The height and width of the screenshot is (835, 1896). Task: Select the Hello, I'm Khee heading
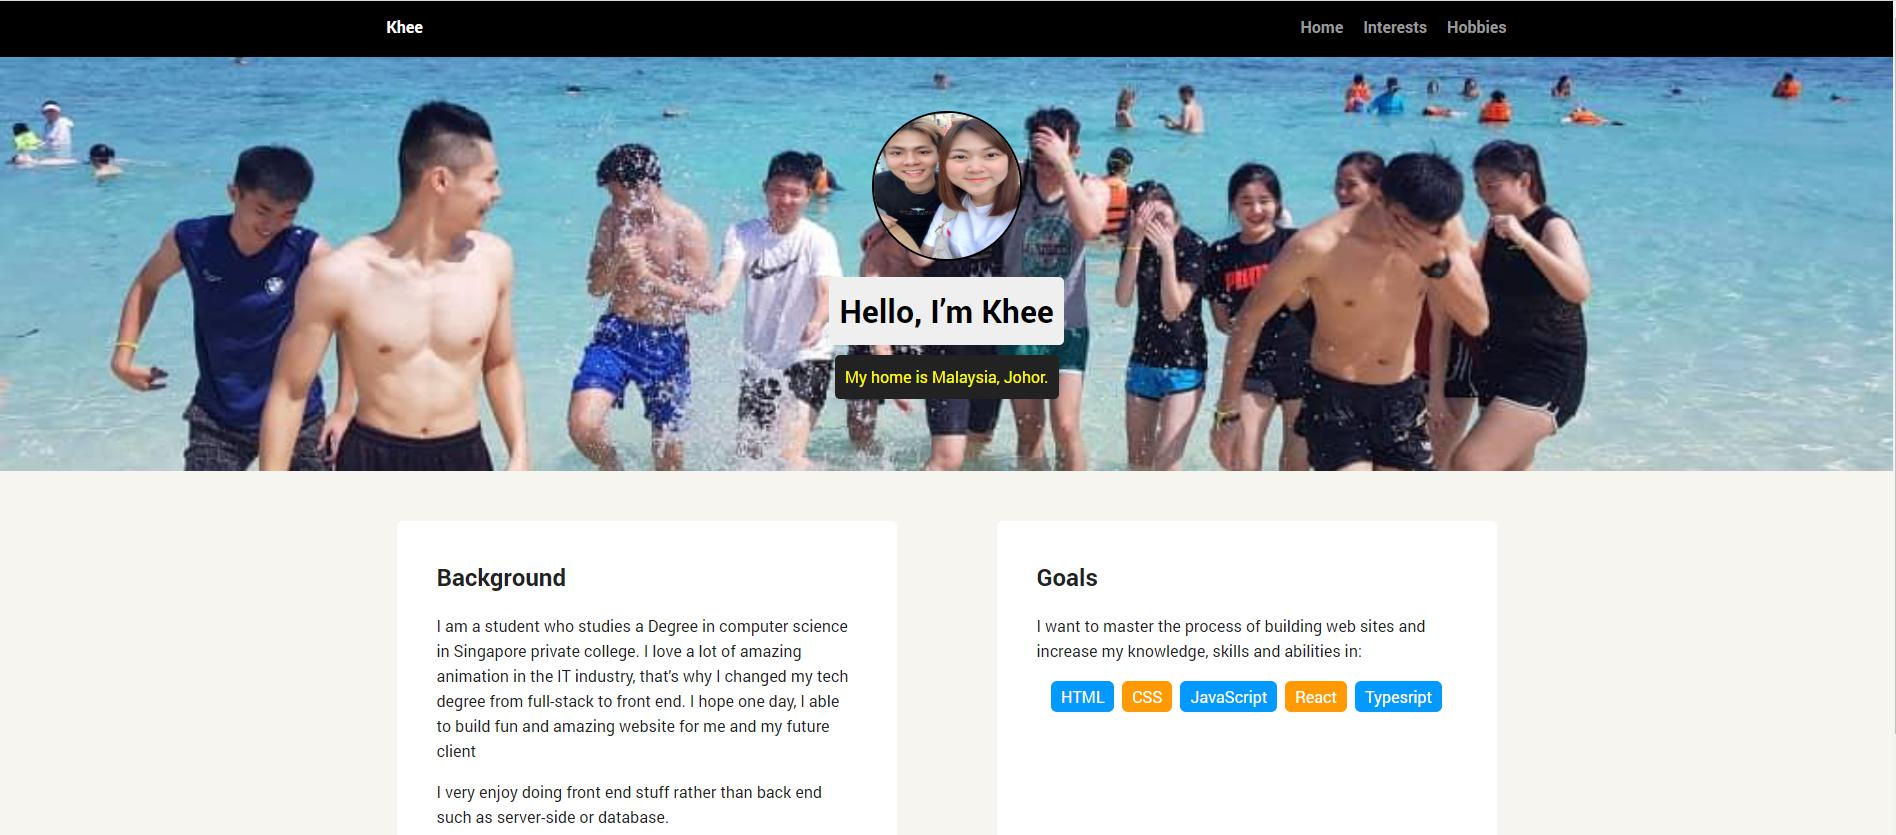(x=946, y=311)
